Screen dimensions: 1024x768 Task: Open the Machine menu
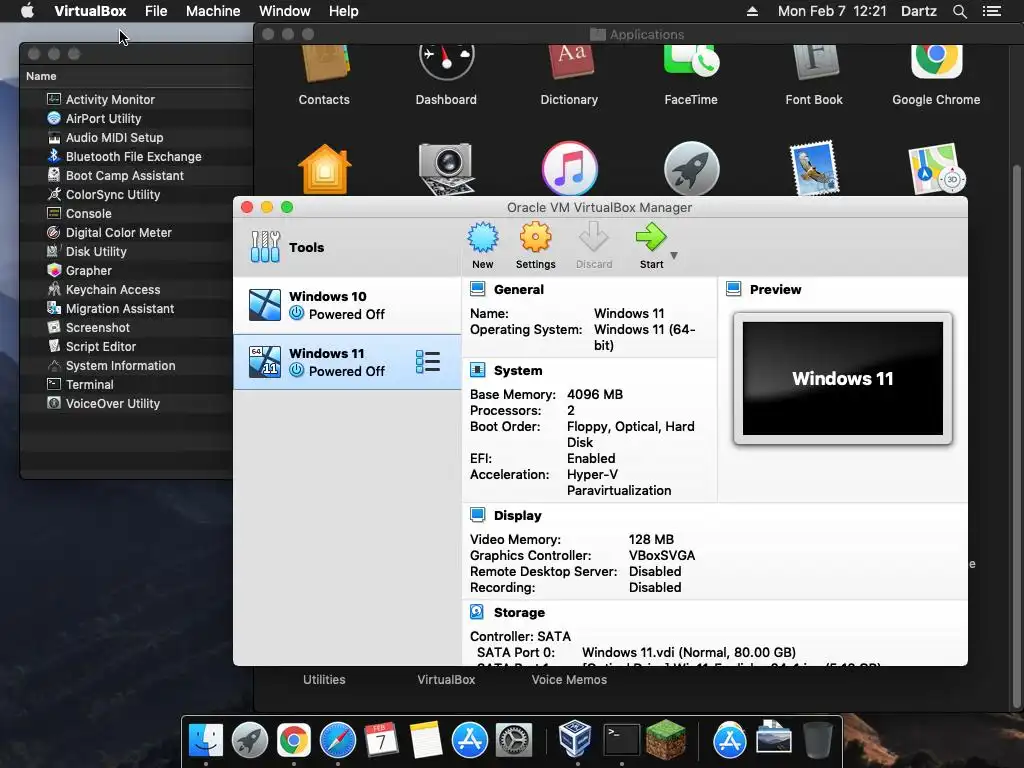[x=213, y=11]
